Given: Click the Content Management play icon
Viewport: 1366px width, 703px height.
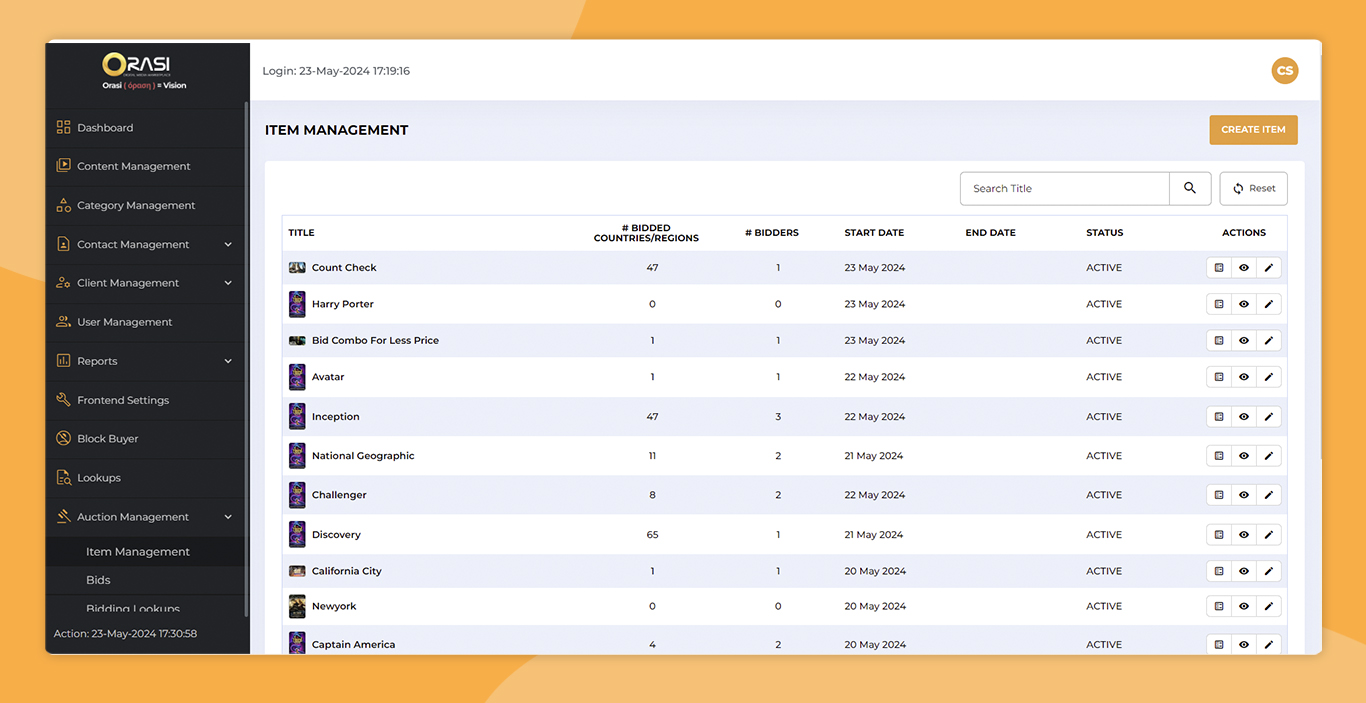Looking at the screenshot, I should (x=63, y=166).
